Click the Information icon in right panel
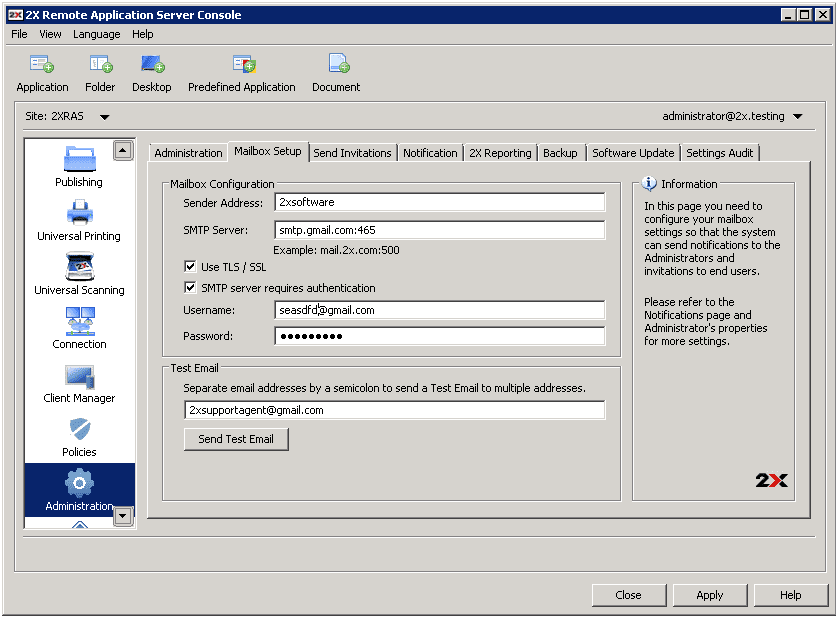 point(649,184)
